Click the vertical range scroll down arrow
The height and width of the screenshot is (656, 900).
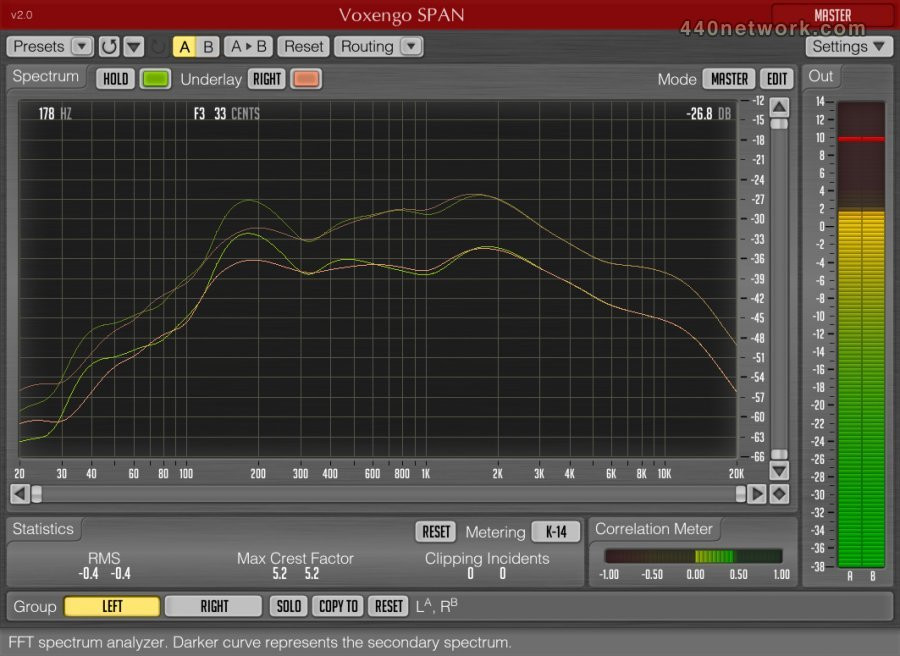pyautogui.click(x=779, y=471)
